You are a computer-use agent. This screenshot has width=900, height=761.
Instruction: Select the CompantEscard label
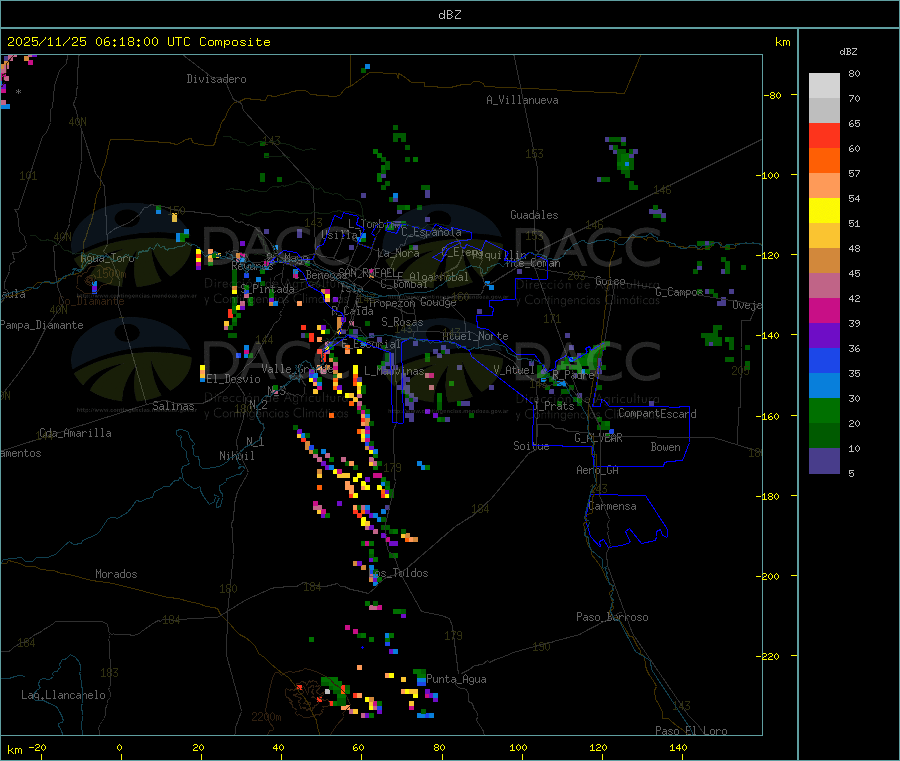pos(657,414)
